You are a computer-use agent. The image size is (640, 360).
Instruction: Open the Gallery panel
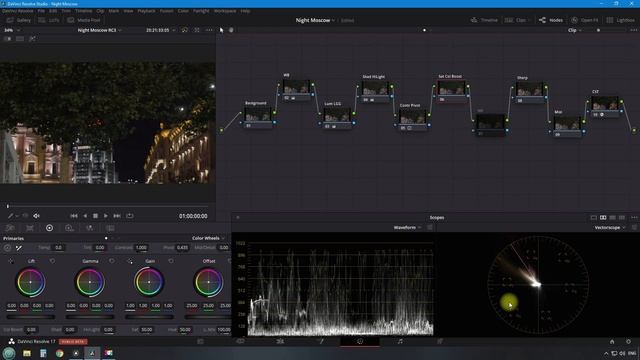(19, 20)
